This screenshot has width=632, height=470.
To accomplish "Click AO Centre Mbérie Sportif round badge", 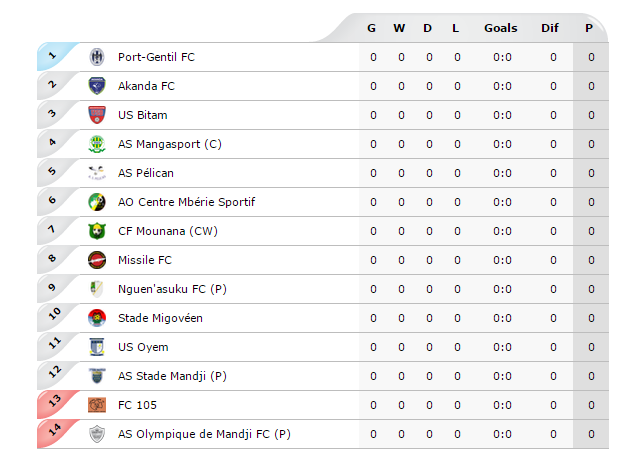I will [97, 202].
